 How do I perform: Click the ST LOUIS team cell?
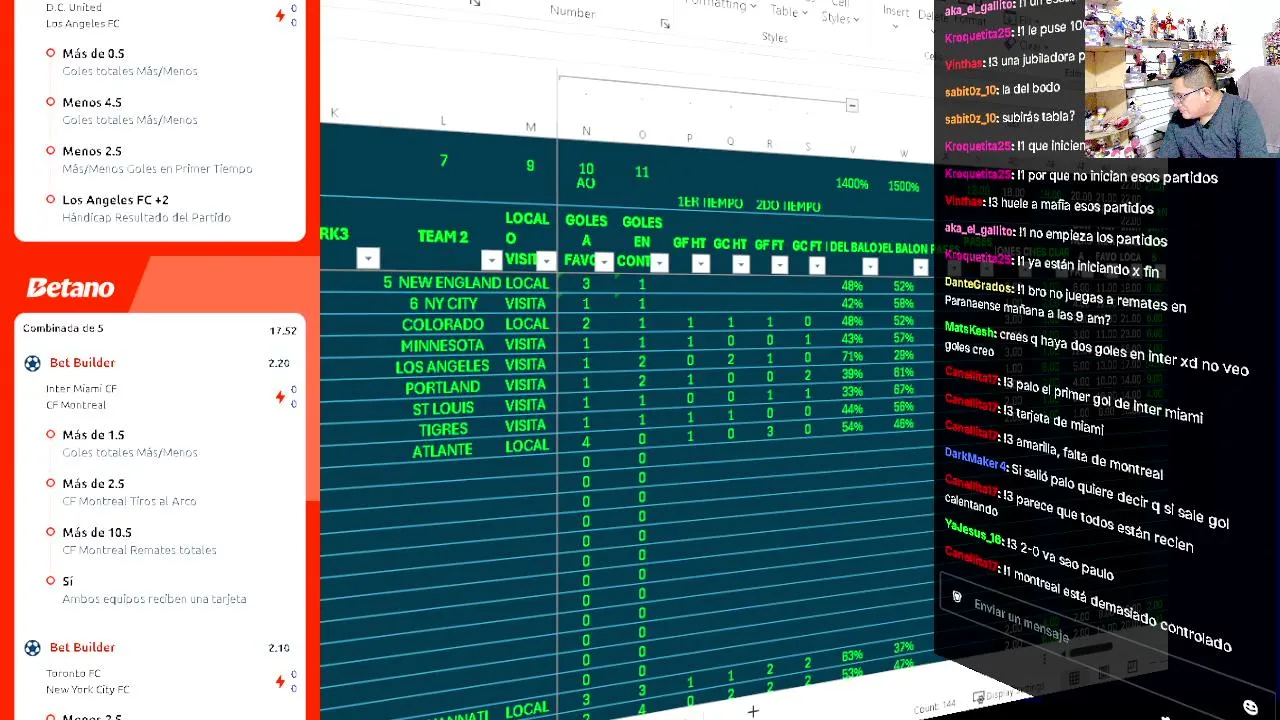tap(443, 409)
